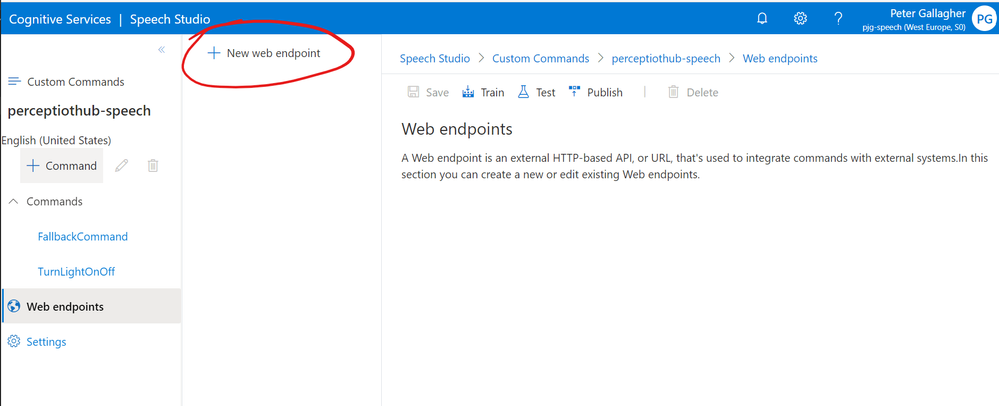Click the Publish toolbar button

tap(595, 92)
